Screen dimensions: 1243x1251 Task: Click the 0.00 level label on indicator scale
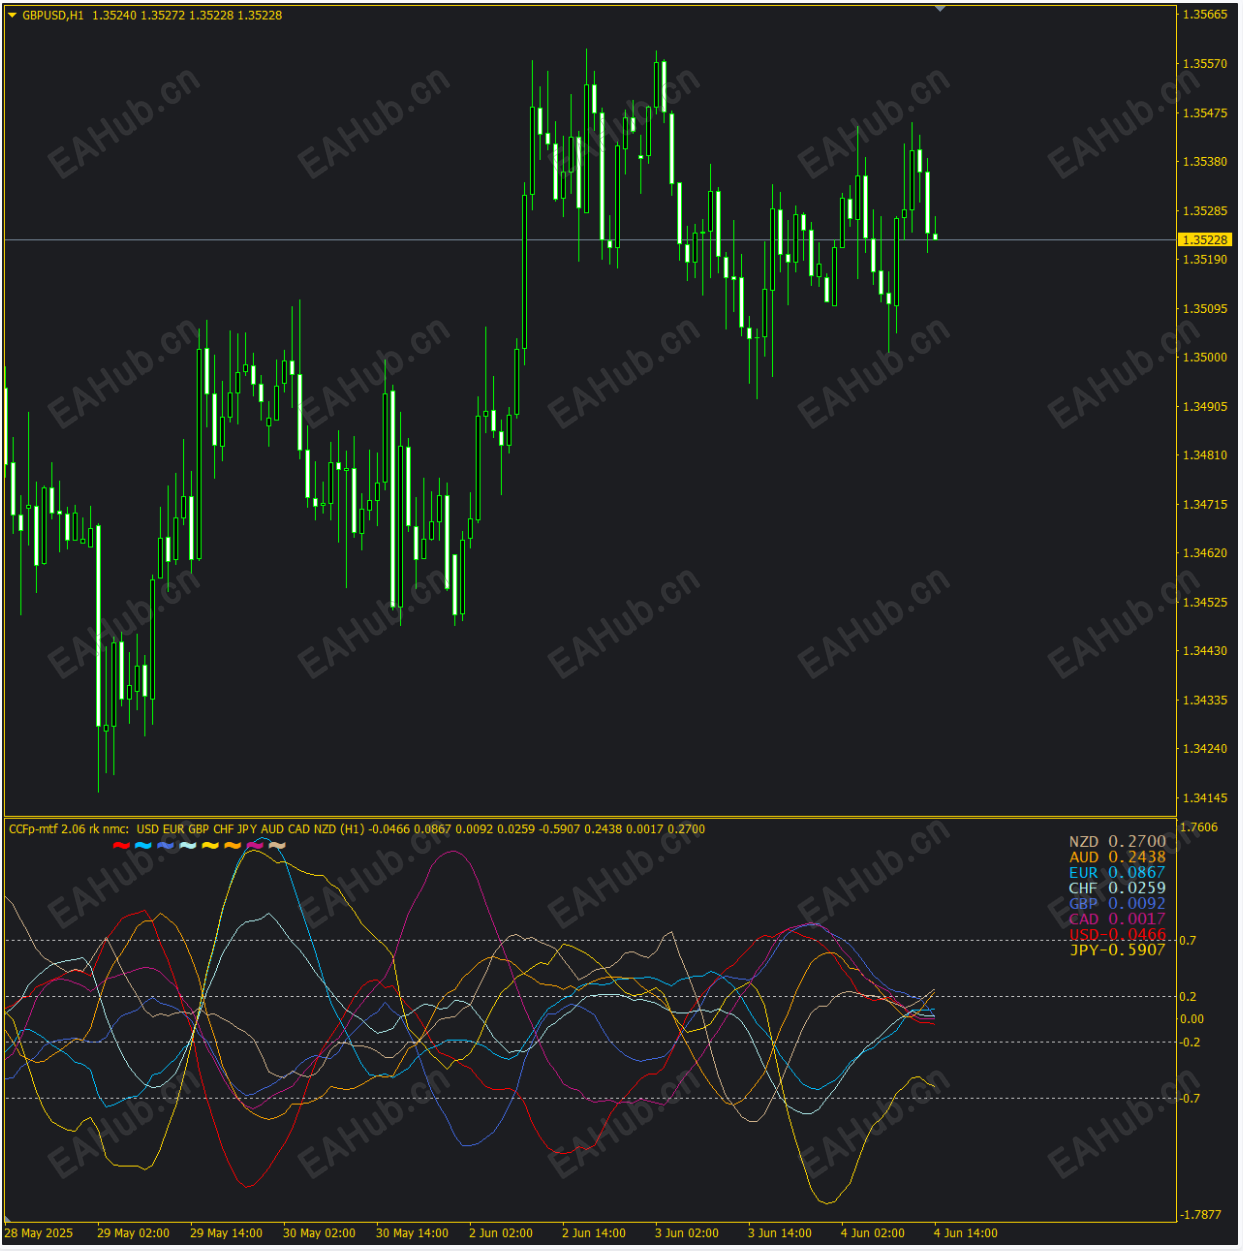(x=1192, y=1019)
